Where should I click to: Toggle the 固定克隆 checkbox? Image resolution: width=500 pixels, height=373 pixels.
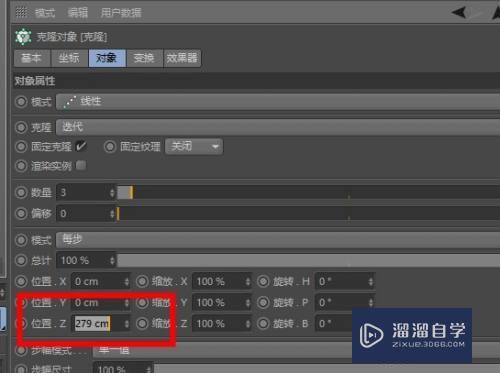click(x=81, y=146)
